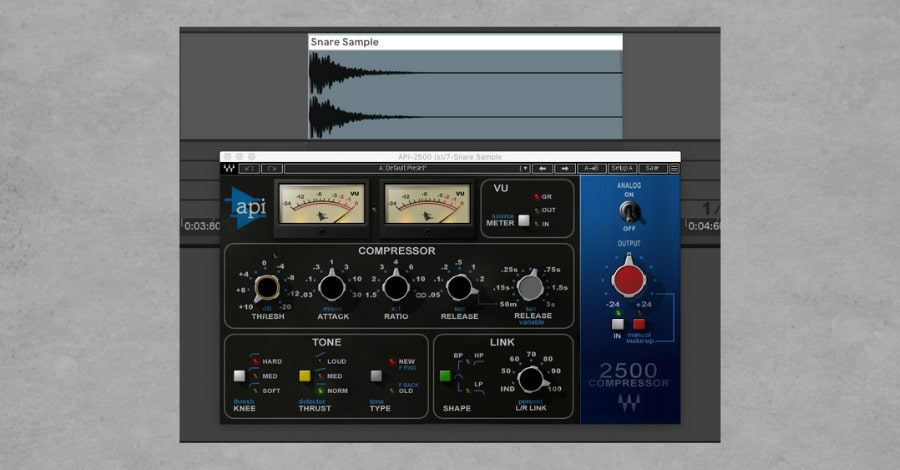Click the API-2500 window title bar
The width and height of the screenshot is (900, 470).
click(x=450, y=157)
